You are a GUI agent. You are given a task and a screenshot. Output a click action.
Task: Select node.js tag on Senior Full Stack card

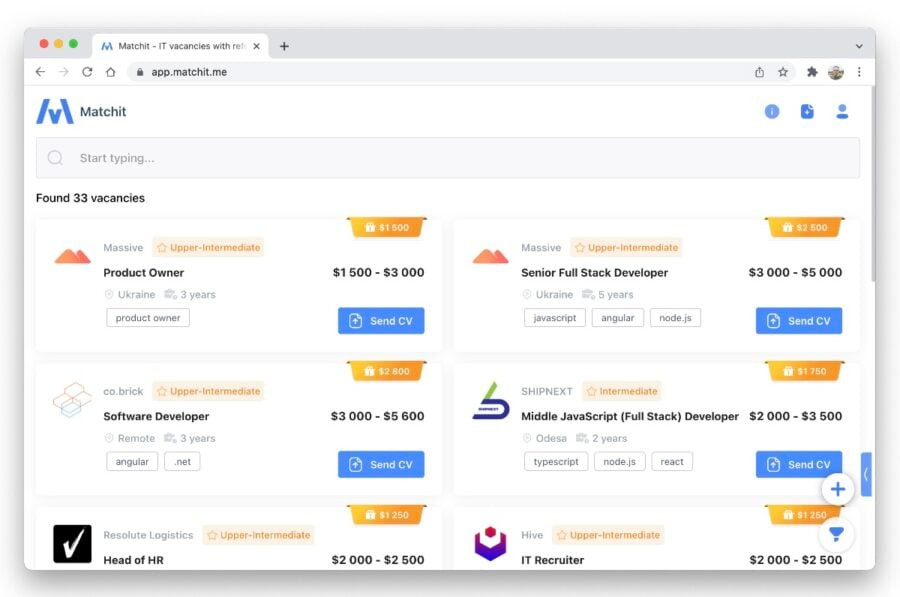[x=675, y=317]
